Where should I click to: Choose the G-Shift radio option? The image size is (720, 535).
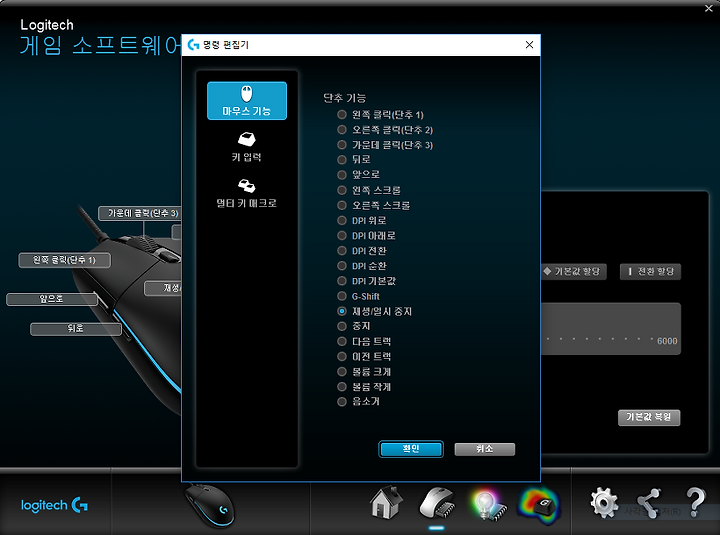(x=359, y=296)
